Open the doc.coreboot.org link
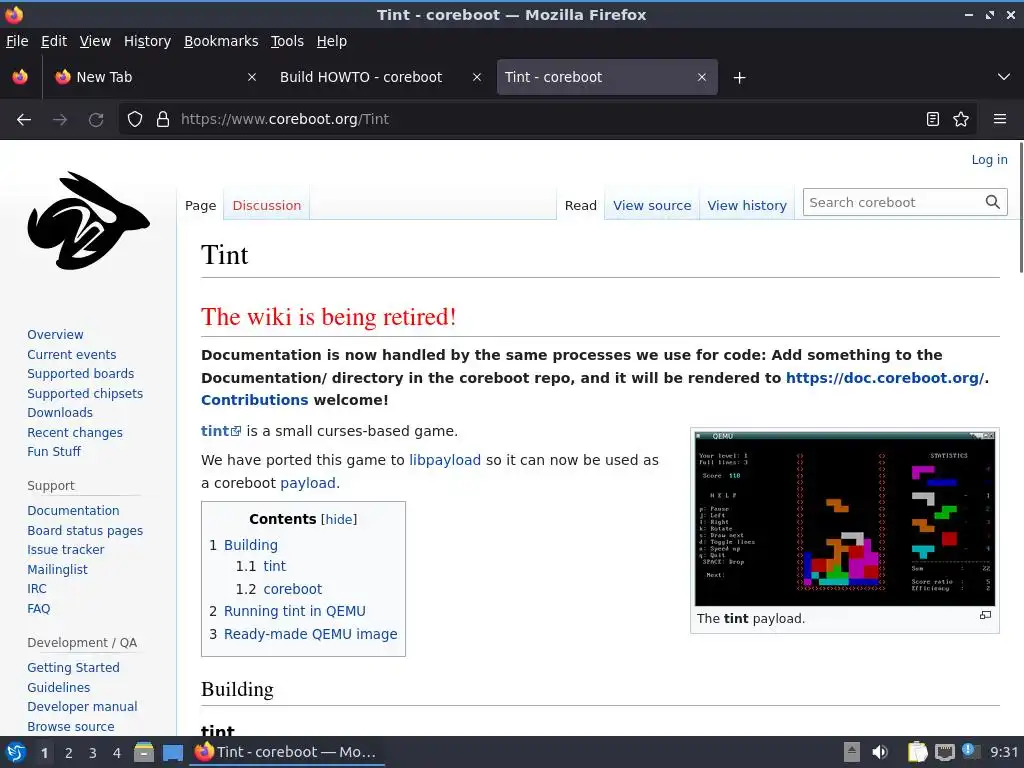Image resolution: width=1024 pixels, height=768 pixels. [x=885, y=378]
